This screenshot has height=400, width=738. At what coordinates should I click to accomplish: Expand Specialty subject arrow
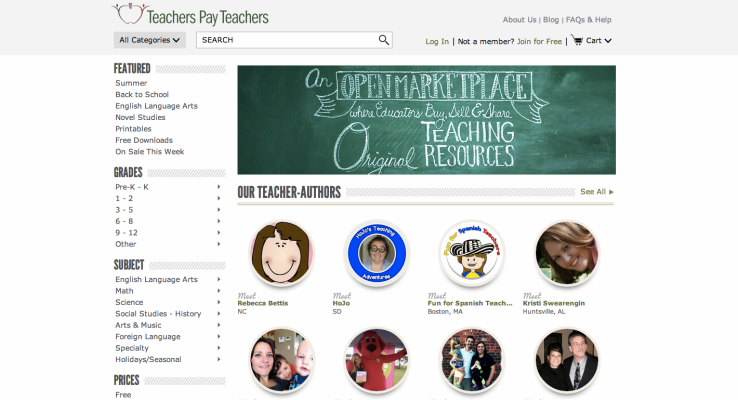[x=219, y=348]
